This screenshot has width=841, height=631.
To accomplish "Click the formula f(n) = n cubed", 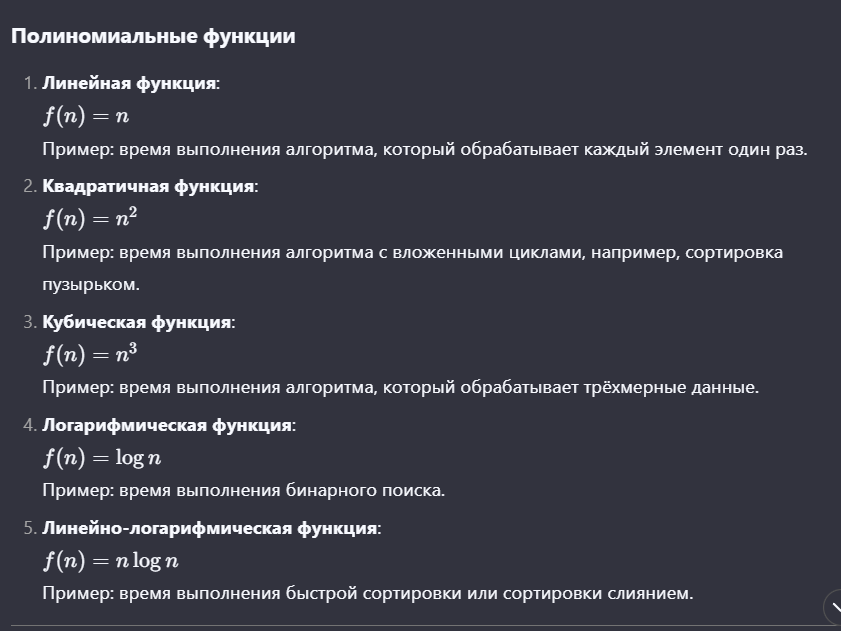I will point(90,353).
